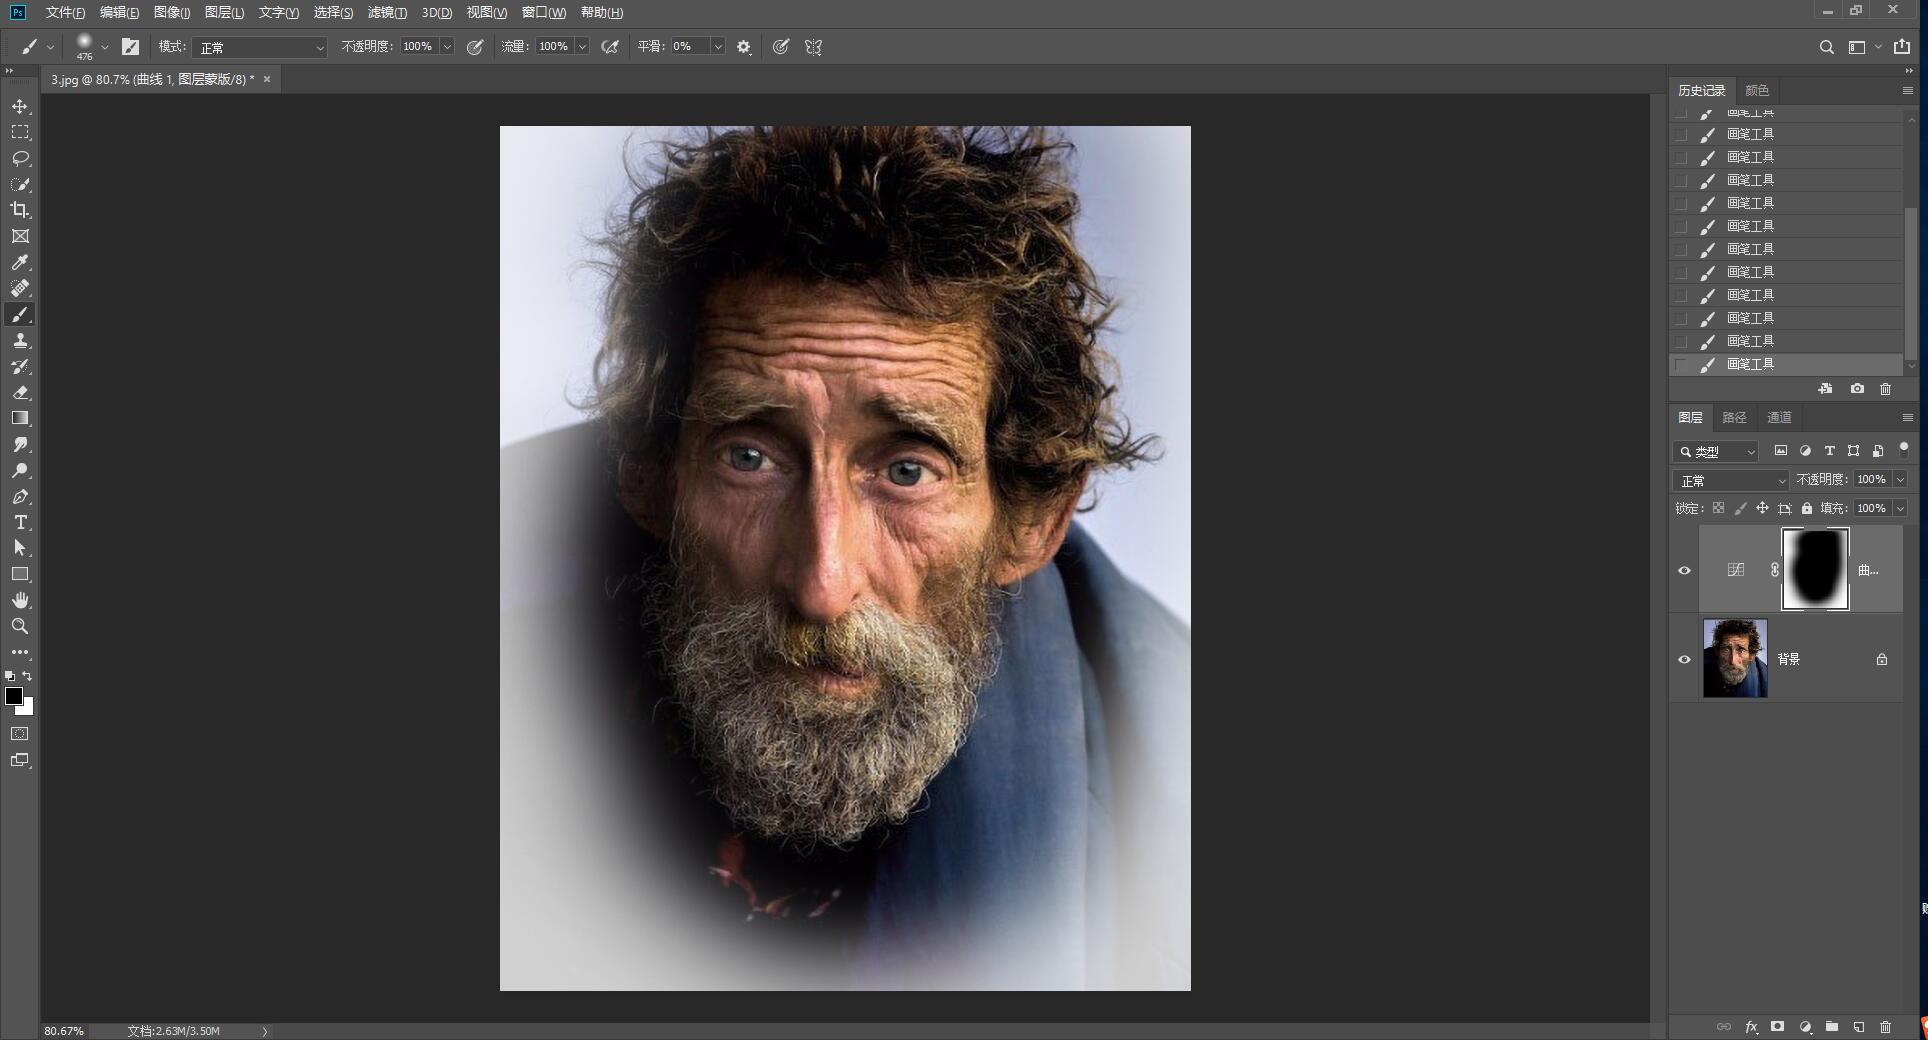Select the Eyedropper tool

coord(20,262)
